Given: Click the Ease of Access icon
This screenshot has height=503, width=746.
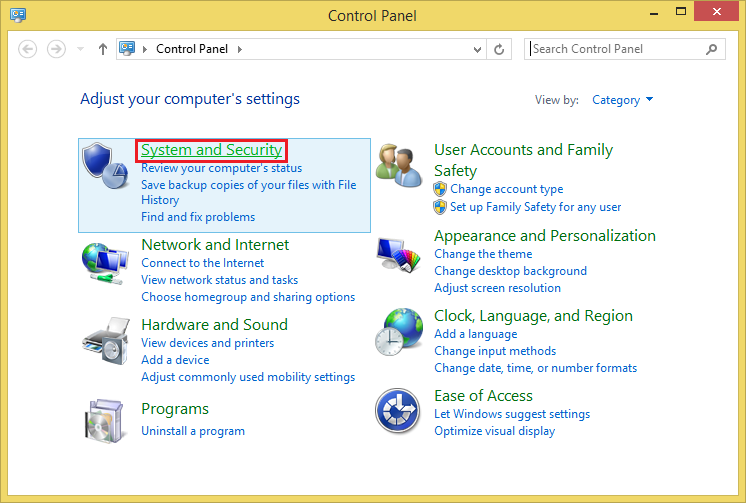Looking at the screenshot, I should (x=397, y=411).
